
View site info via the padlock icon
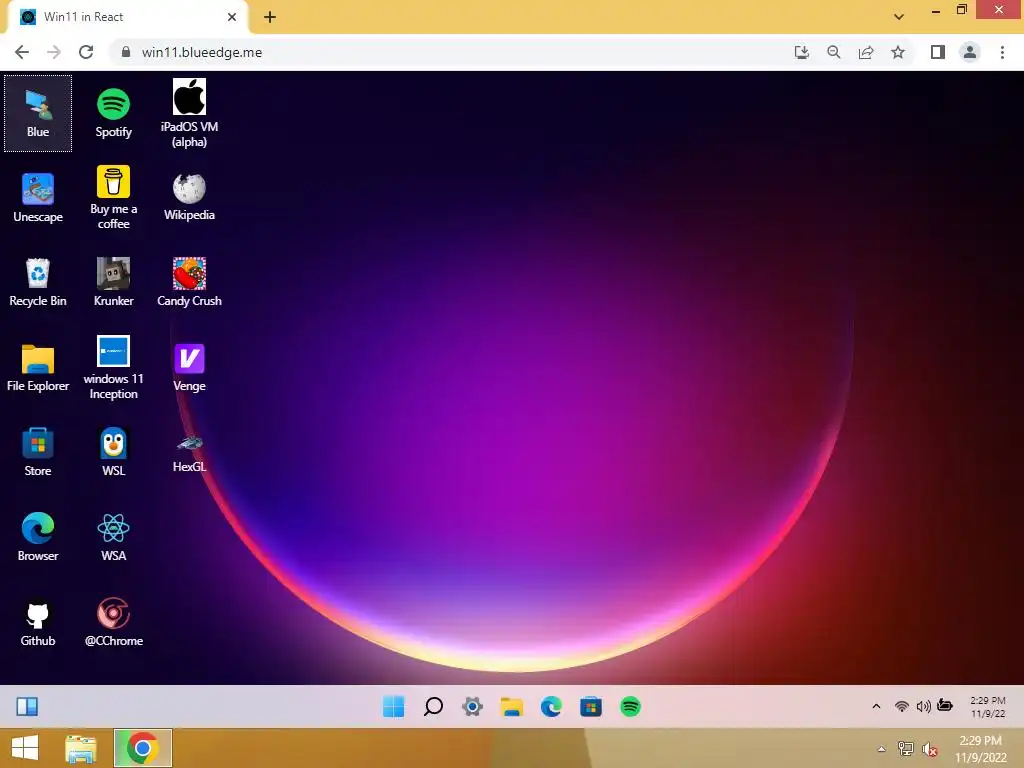(x=126, y=52)
